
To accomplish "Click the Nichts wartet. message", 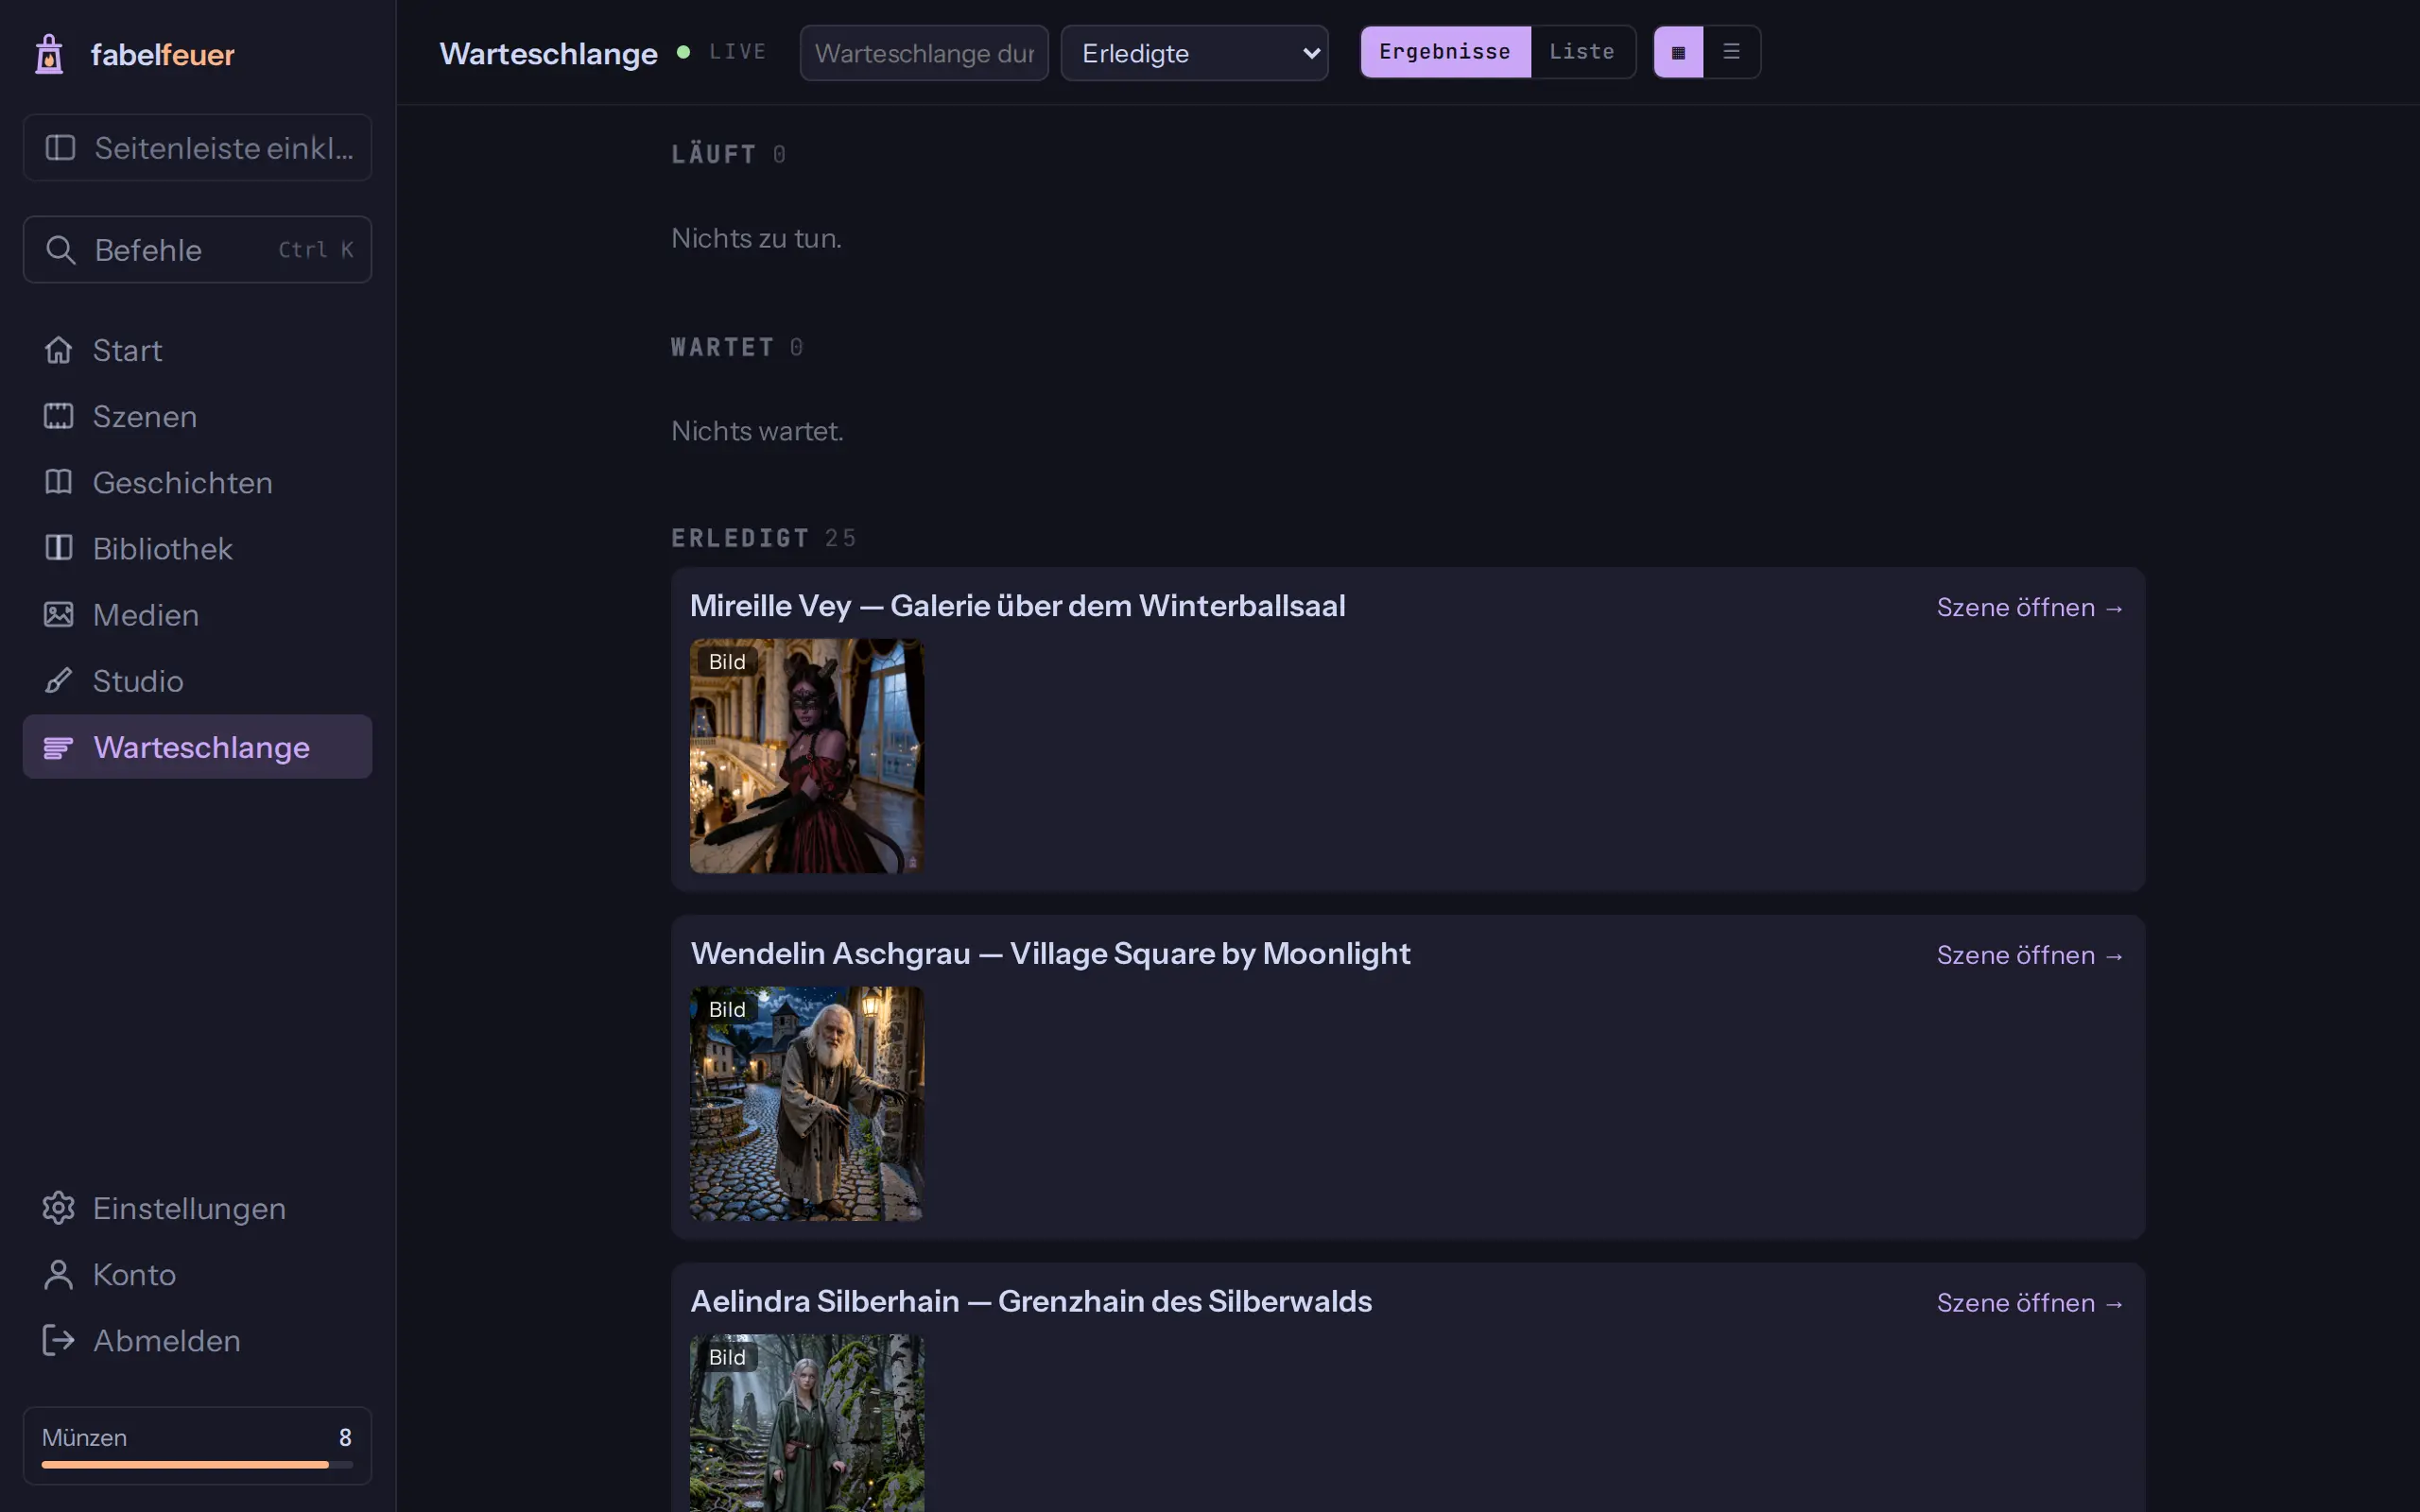I will point(757,431).
